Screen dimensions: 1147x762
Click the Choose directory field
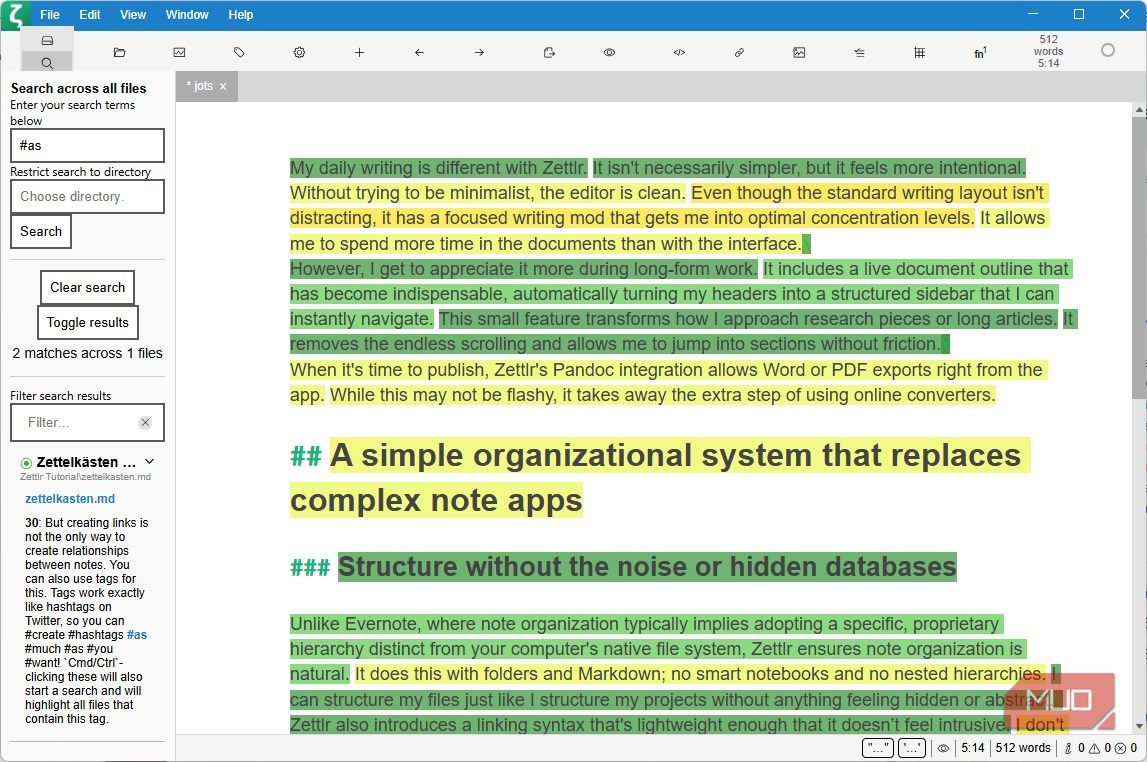[x=87, y=197]
